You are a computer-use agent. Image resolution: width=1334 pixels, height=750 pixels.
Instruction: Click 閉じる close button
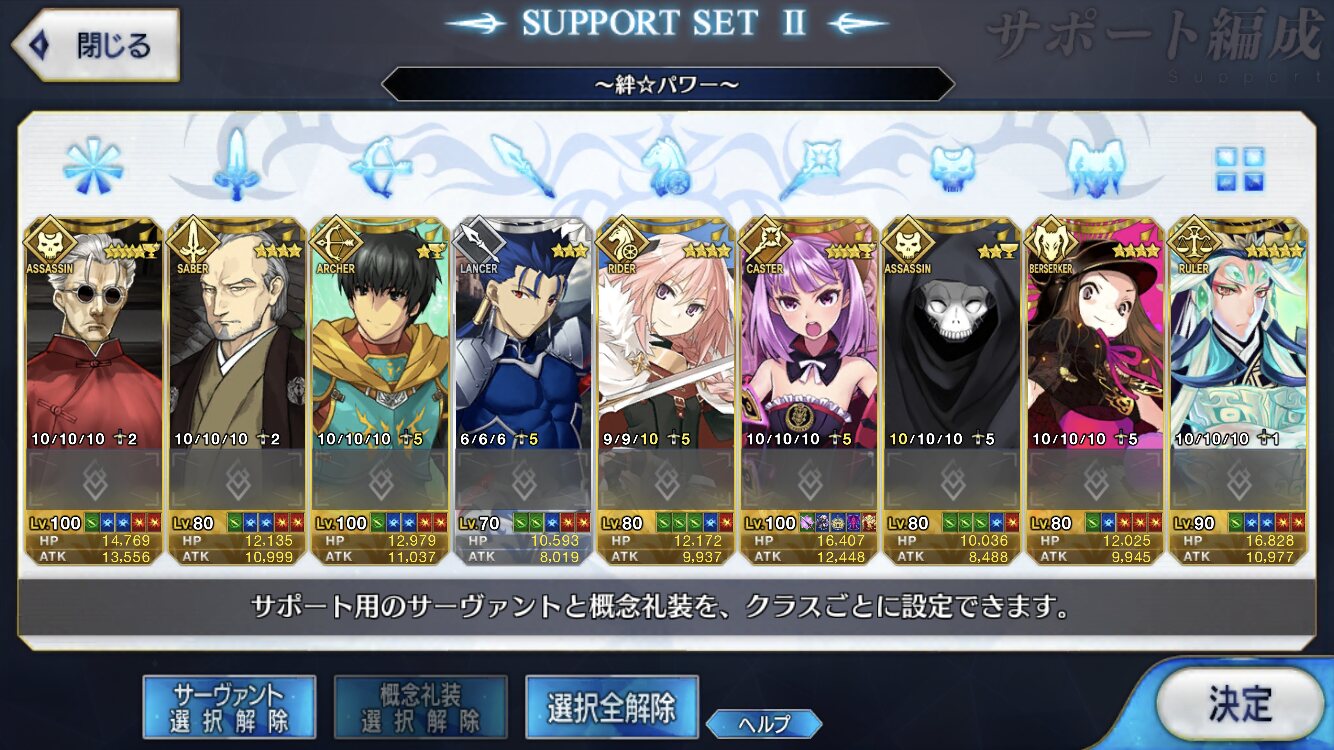(x=94, y=45)
